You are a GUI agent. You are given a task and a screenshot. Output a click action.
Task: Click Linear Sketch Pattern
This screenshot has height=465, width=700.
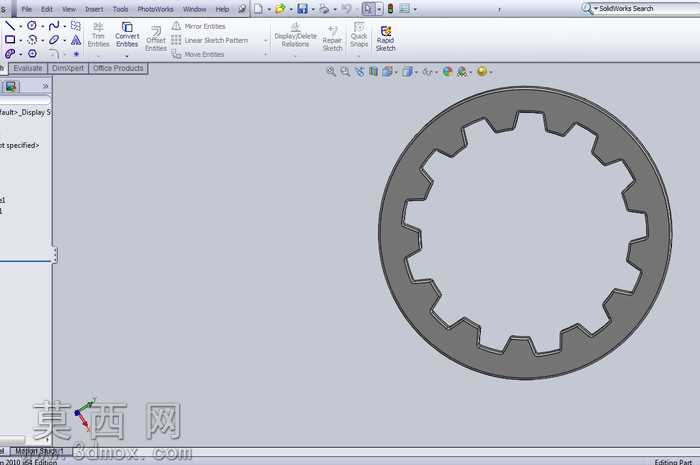209,40
